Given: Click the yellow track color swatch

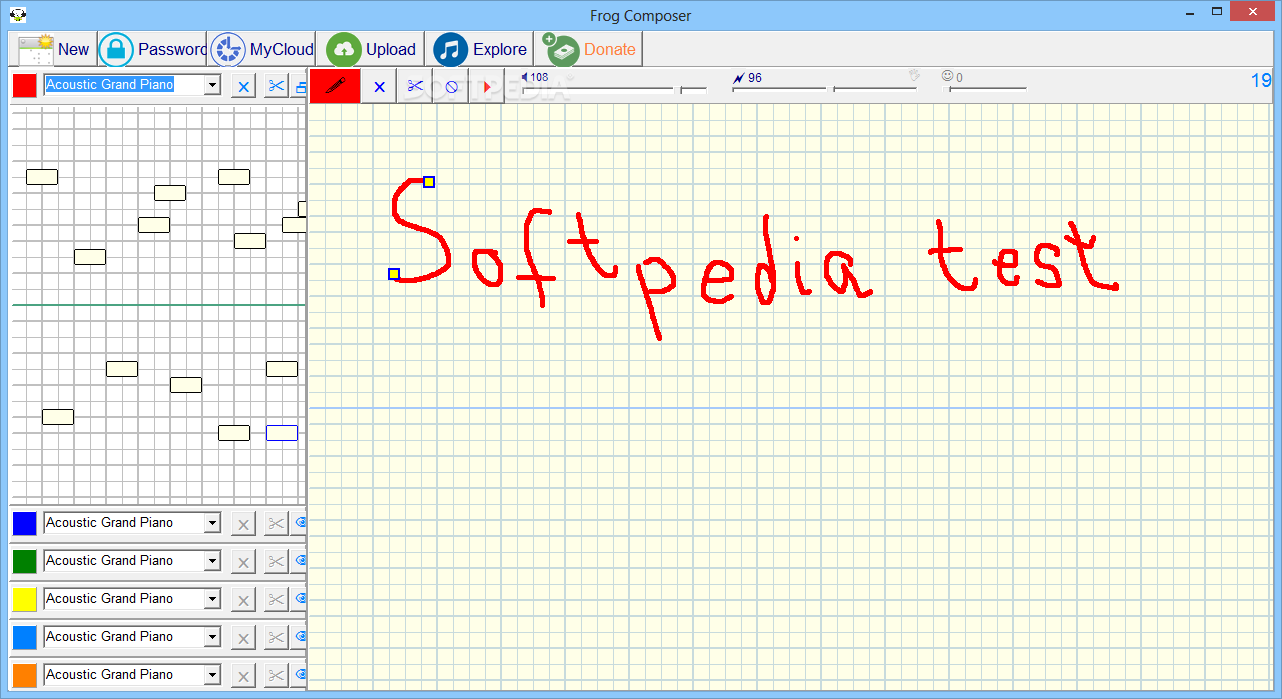Looking at the screenshot, I should [25, 600].
